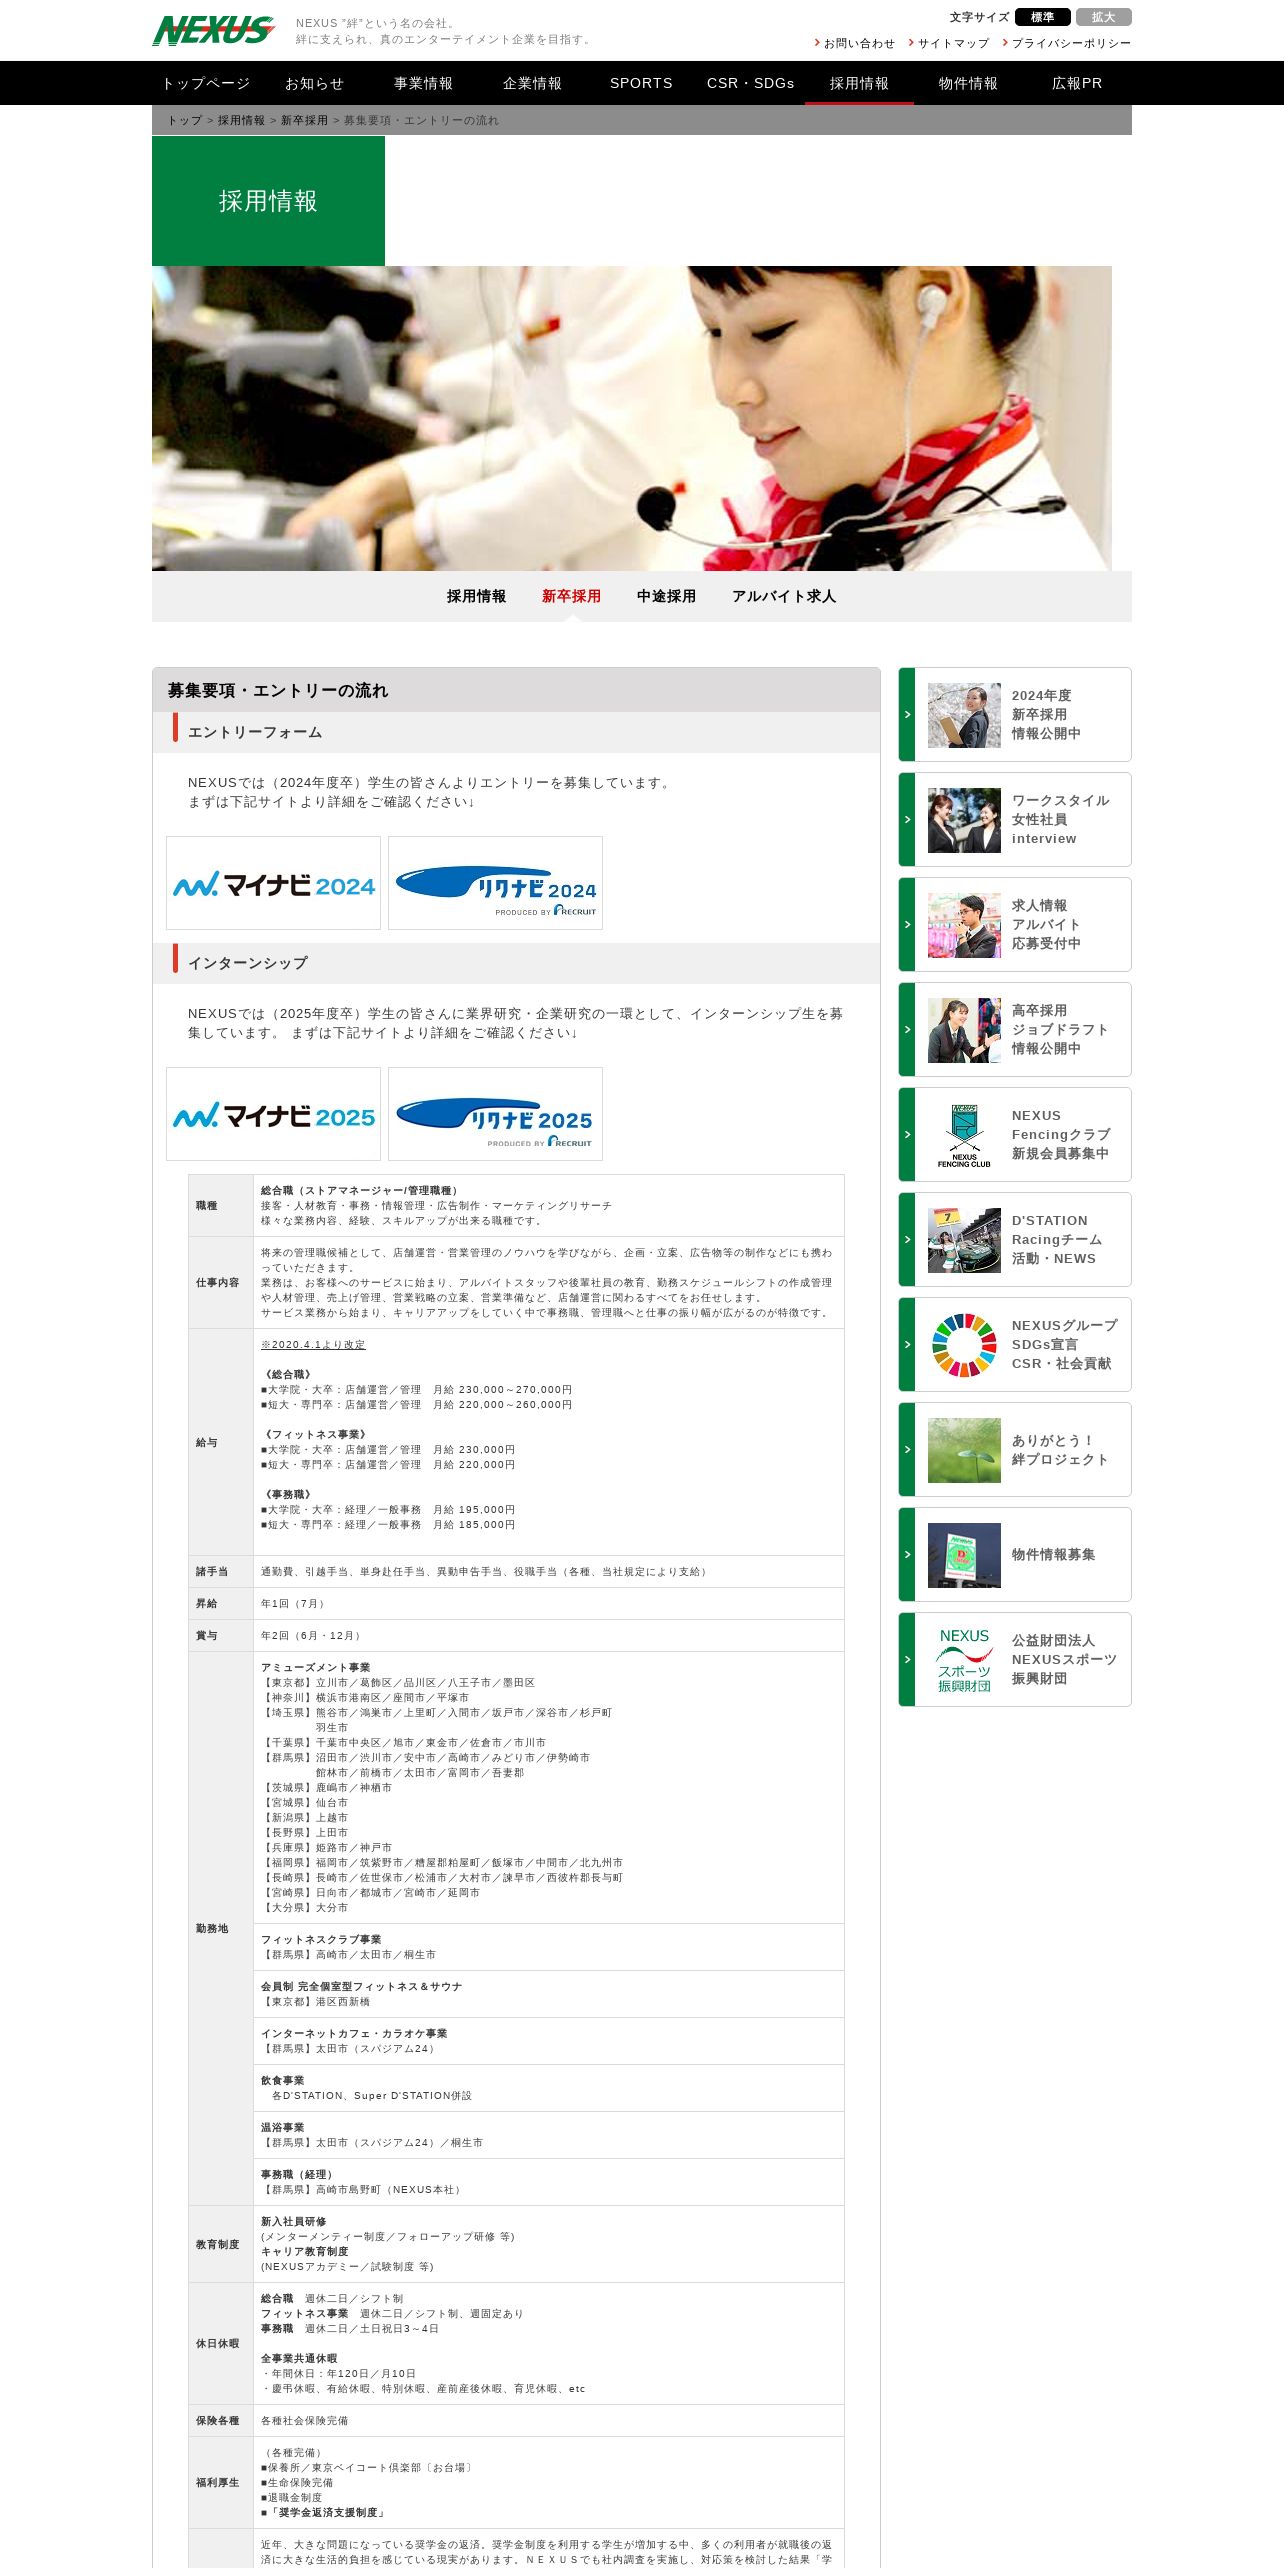Click arrow beside SDGs宣言 card
Viewport: 1284px width, 2568px height.
(907, 1345)
